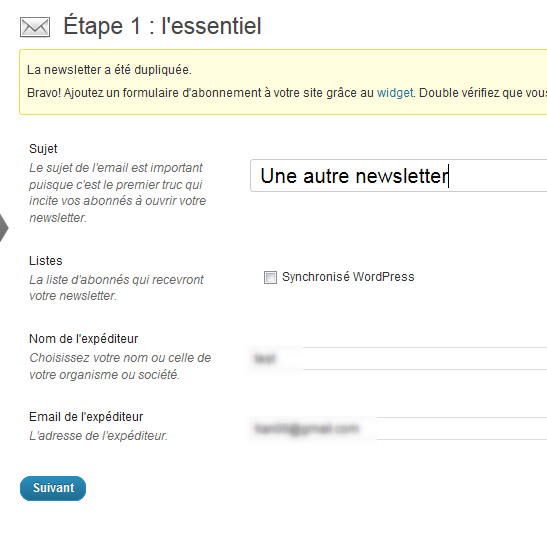The height and width of the screenshot is (544, 547).
Task: Click the Choisissez votre nom description text
Action: click(120, 366)
